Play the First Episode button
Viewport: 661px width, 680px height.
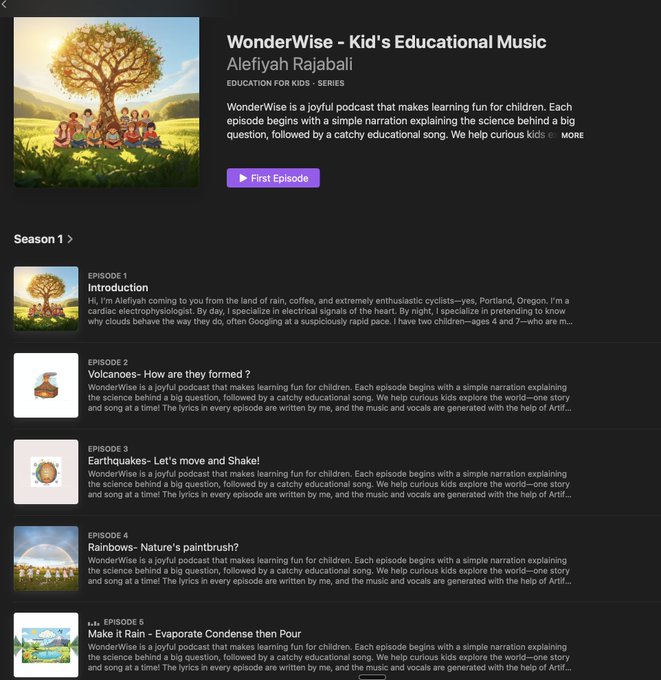[x=273, y=178]
